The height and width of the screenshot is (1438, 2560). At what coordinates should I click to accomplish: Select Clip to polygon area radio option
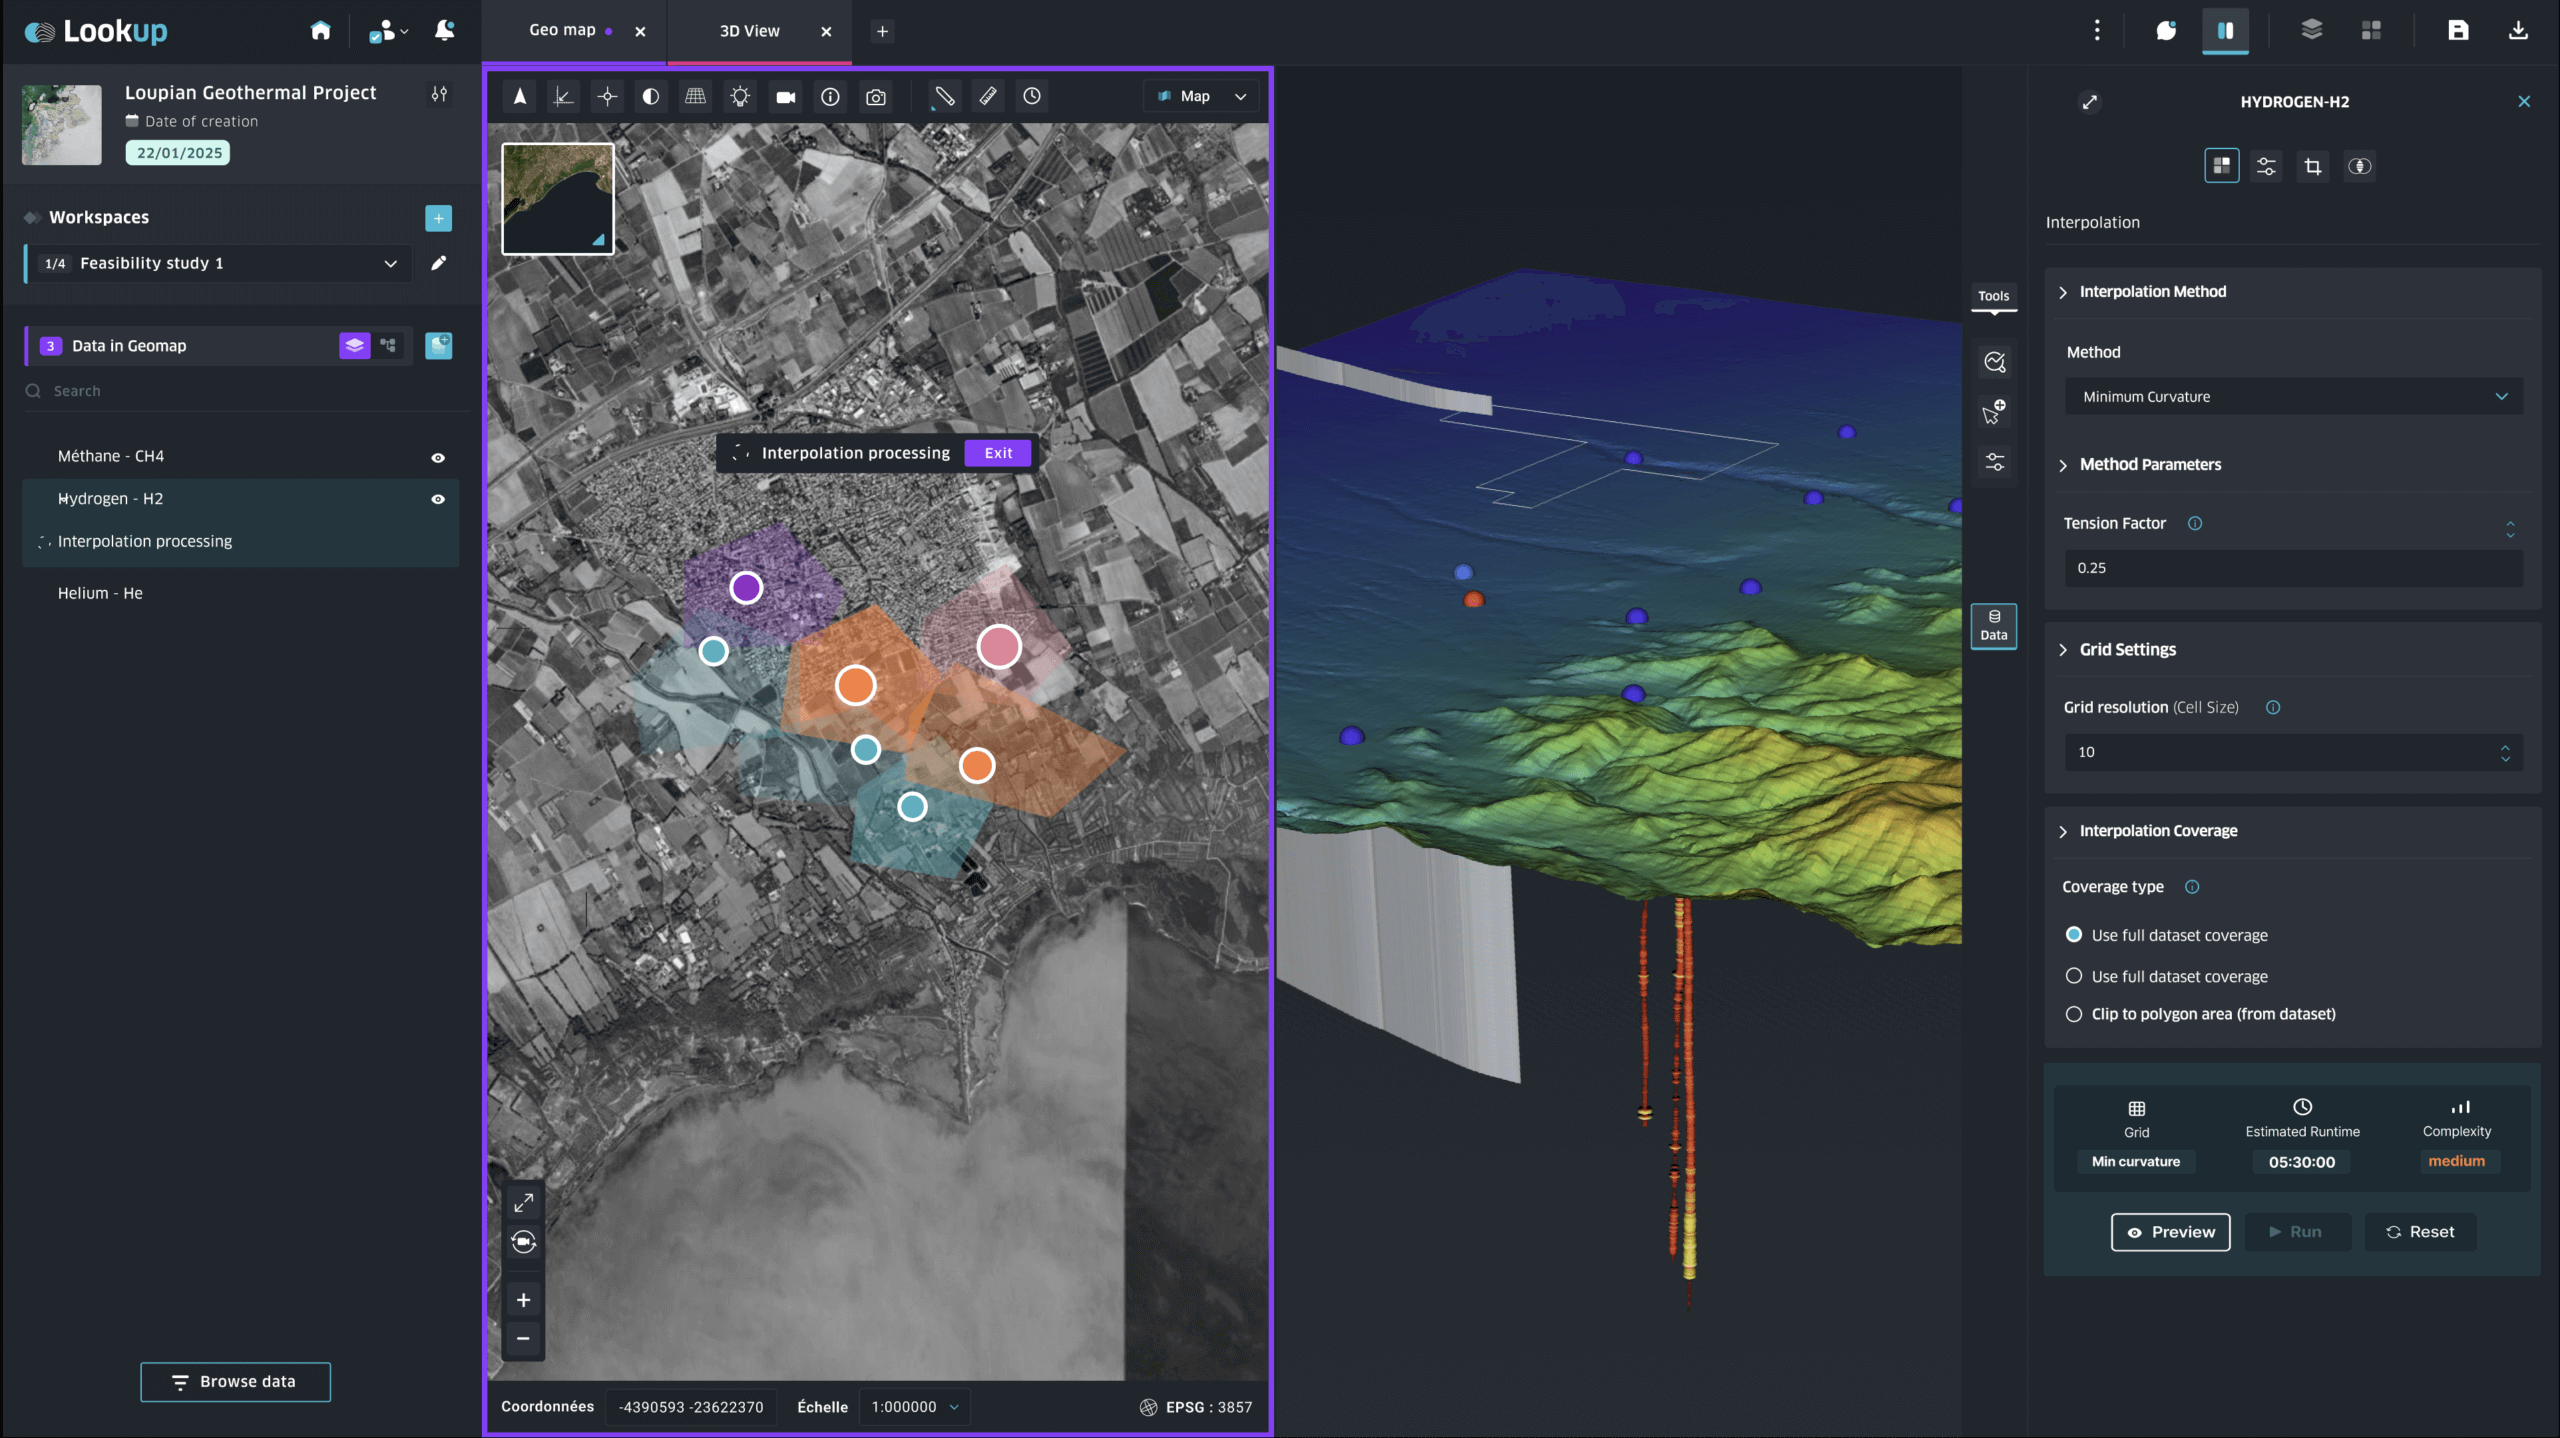[2074, 1014]
